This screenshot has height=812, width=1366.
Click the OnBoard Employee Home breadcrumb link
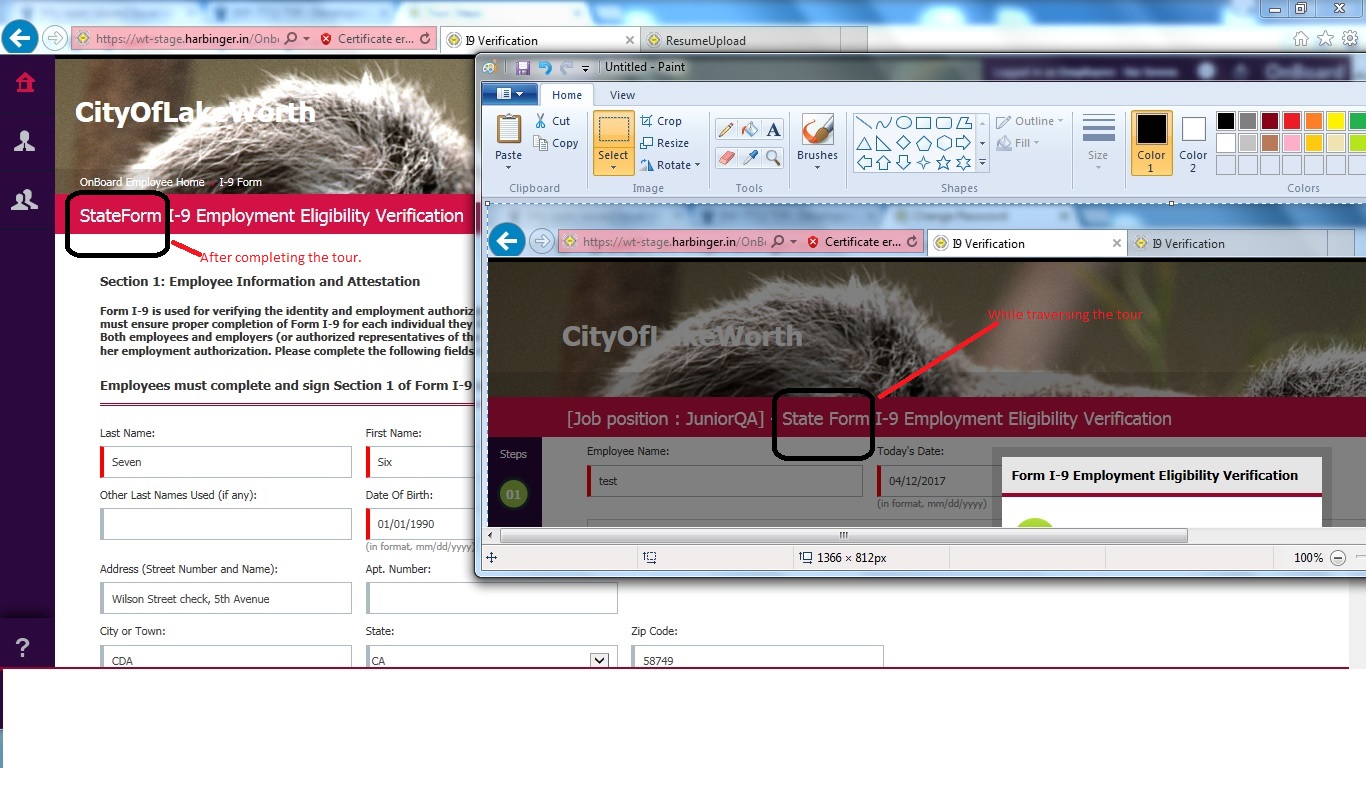[142, 183]
